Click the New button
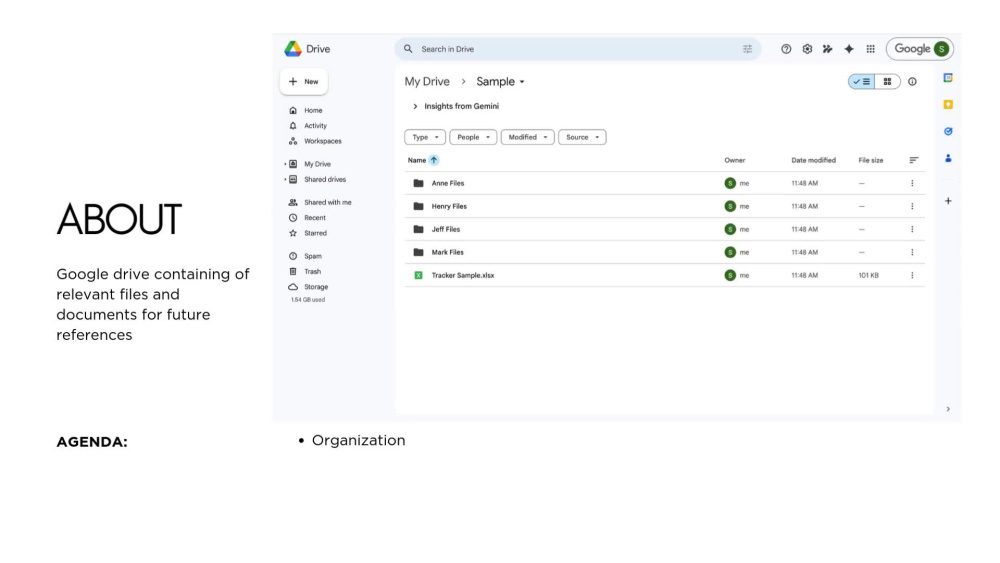 (304, 82)
